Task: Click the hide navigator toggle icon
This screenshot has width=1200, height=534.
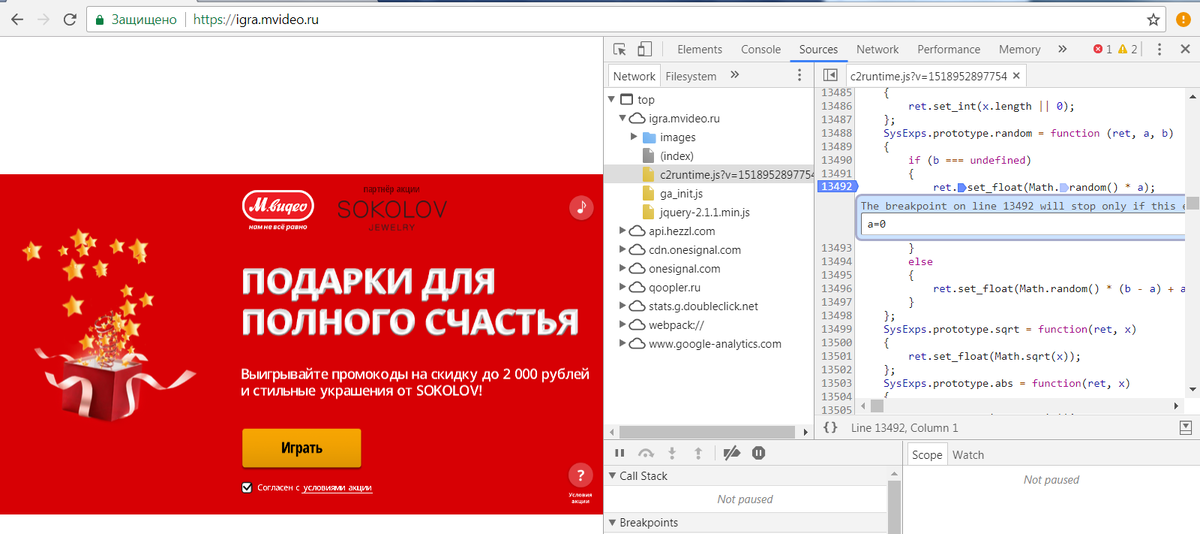Action: point(829,76)
